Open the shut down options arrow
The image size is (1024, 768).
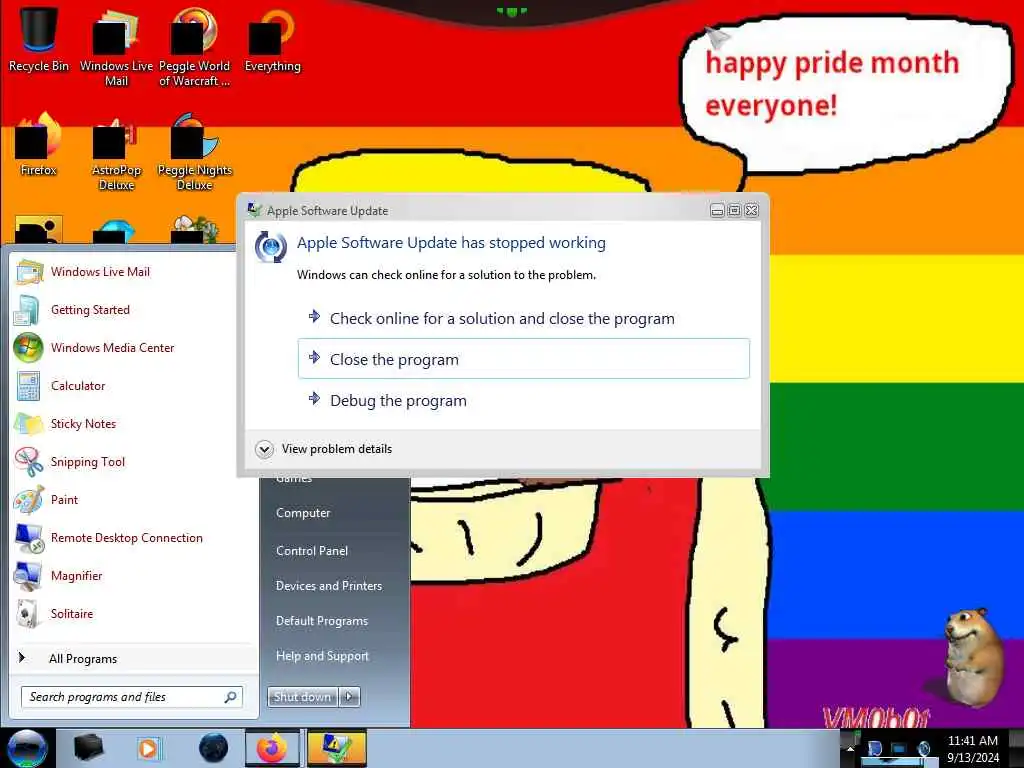349,697
